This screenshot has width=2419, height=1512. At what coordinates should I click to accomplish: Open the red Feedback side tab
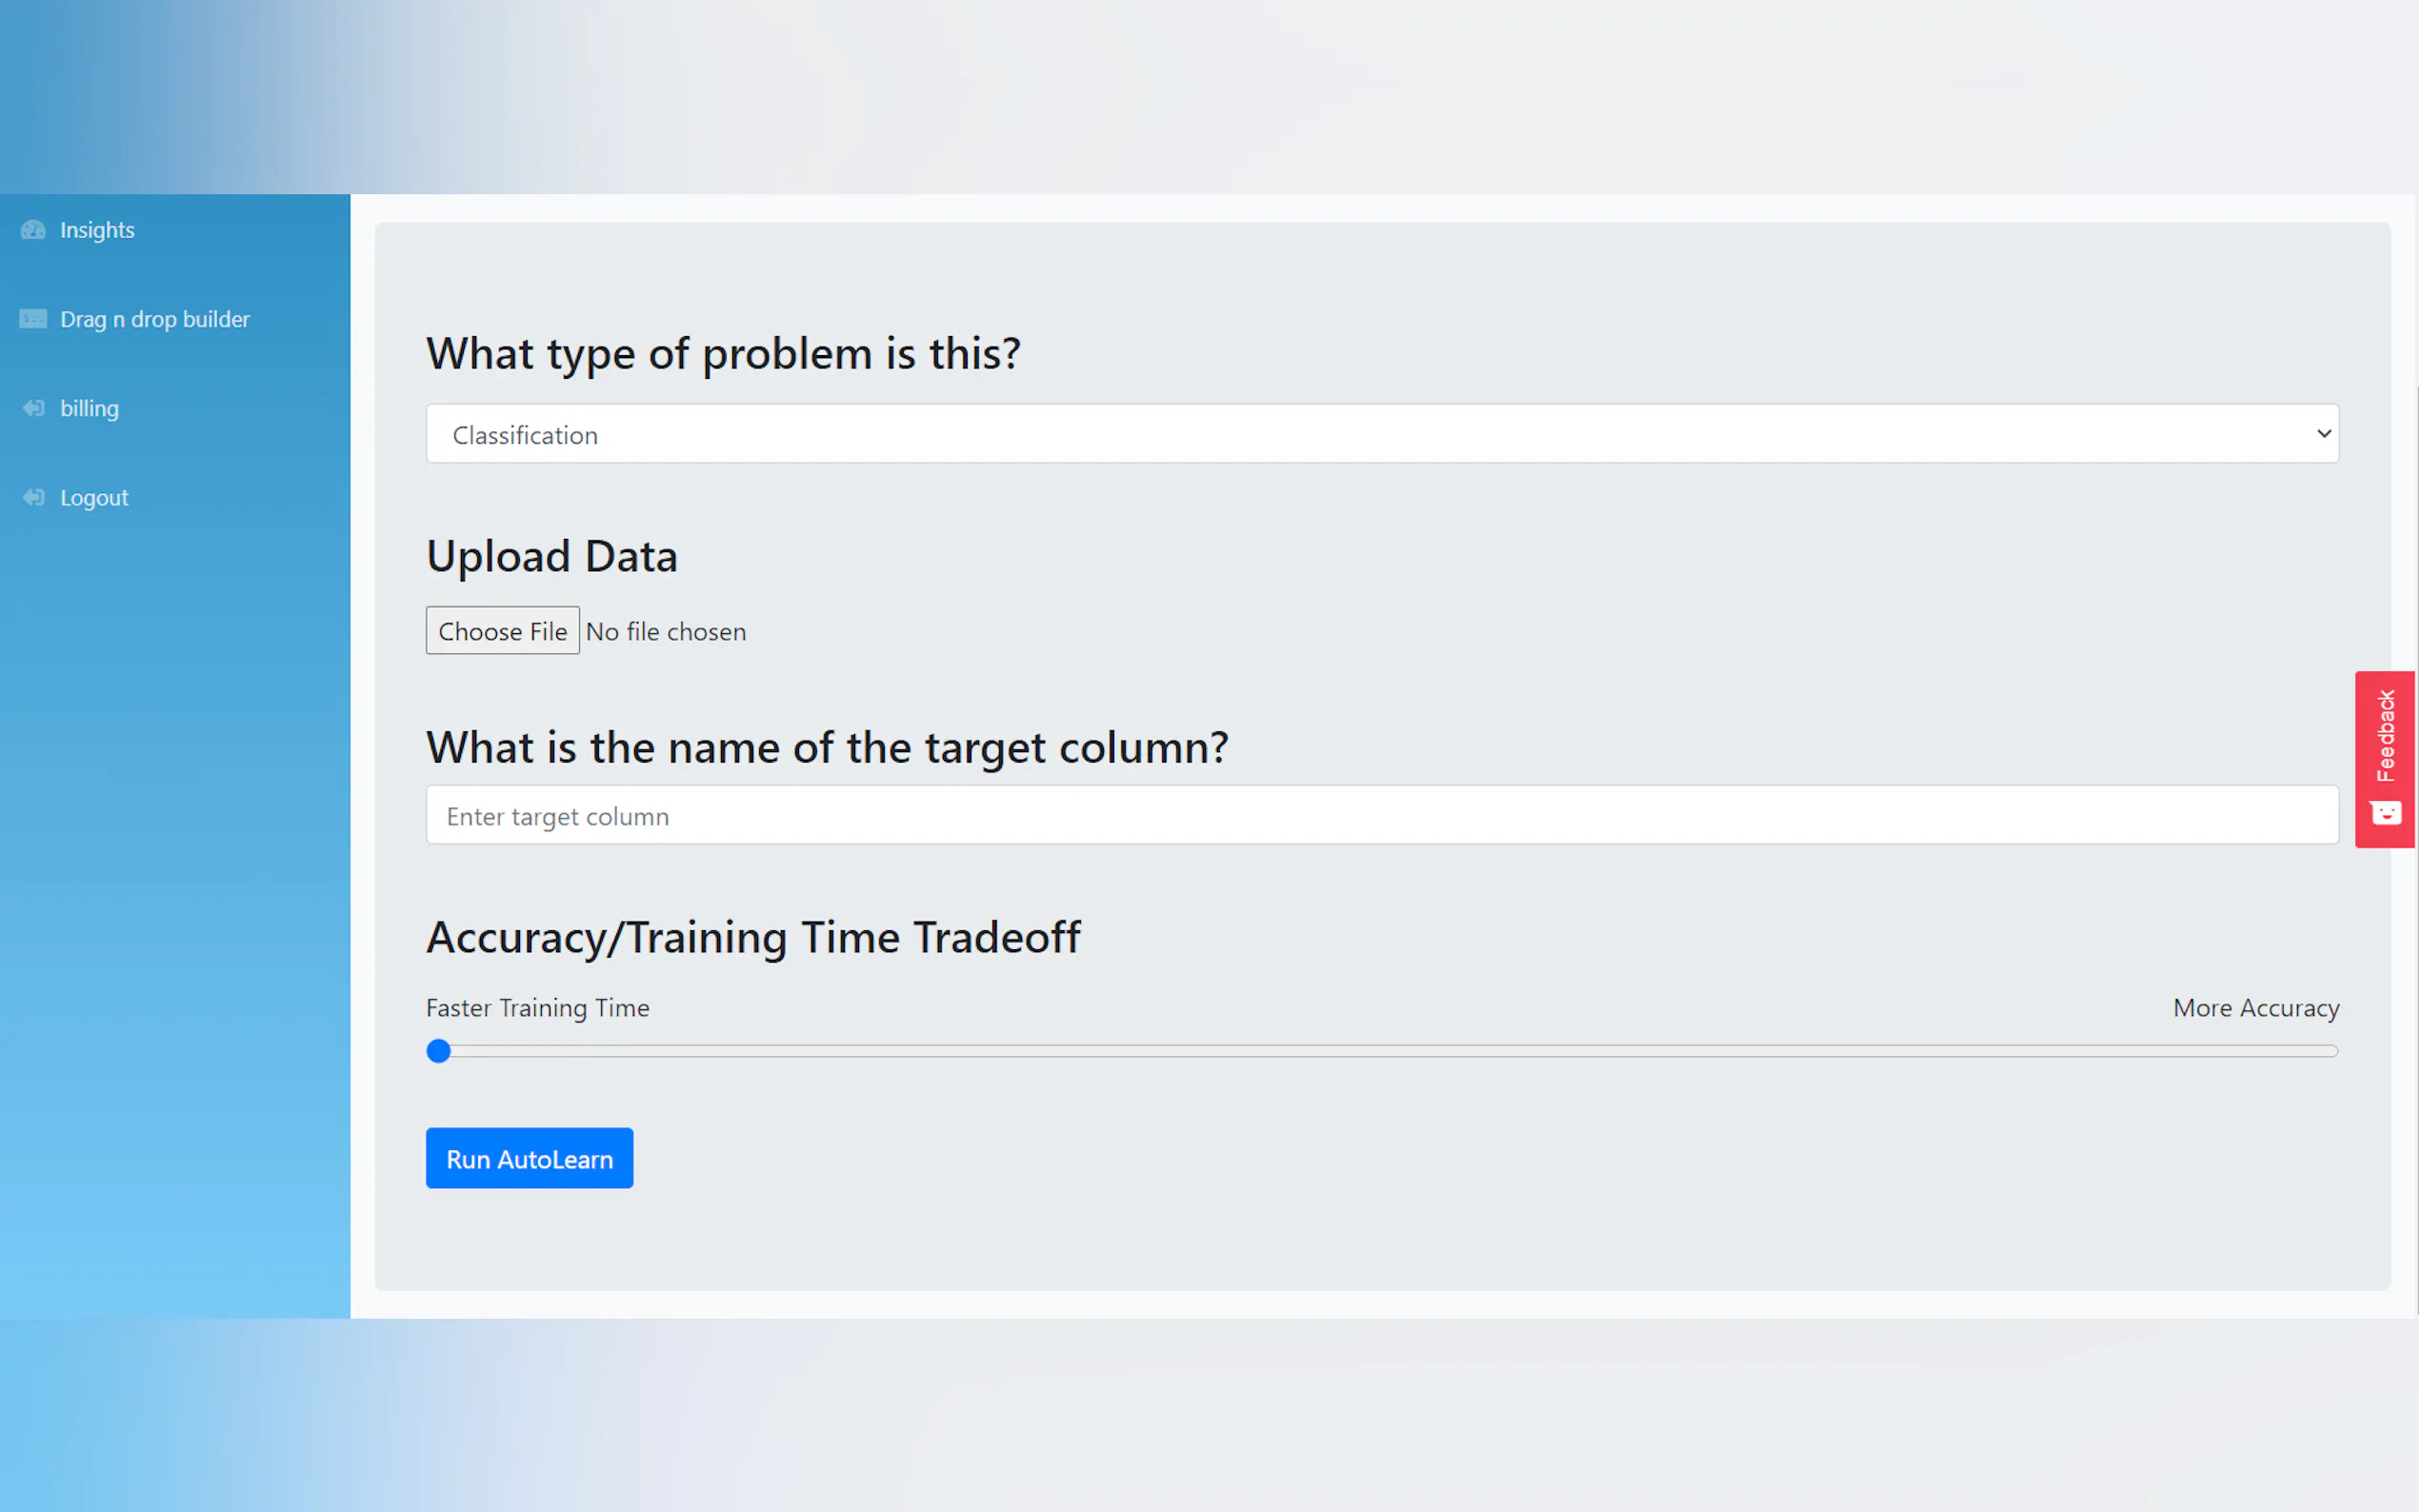point(2385,738)
